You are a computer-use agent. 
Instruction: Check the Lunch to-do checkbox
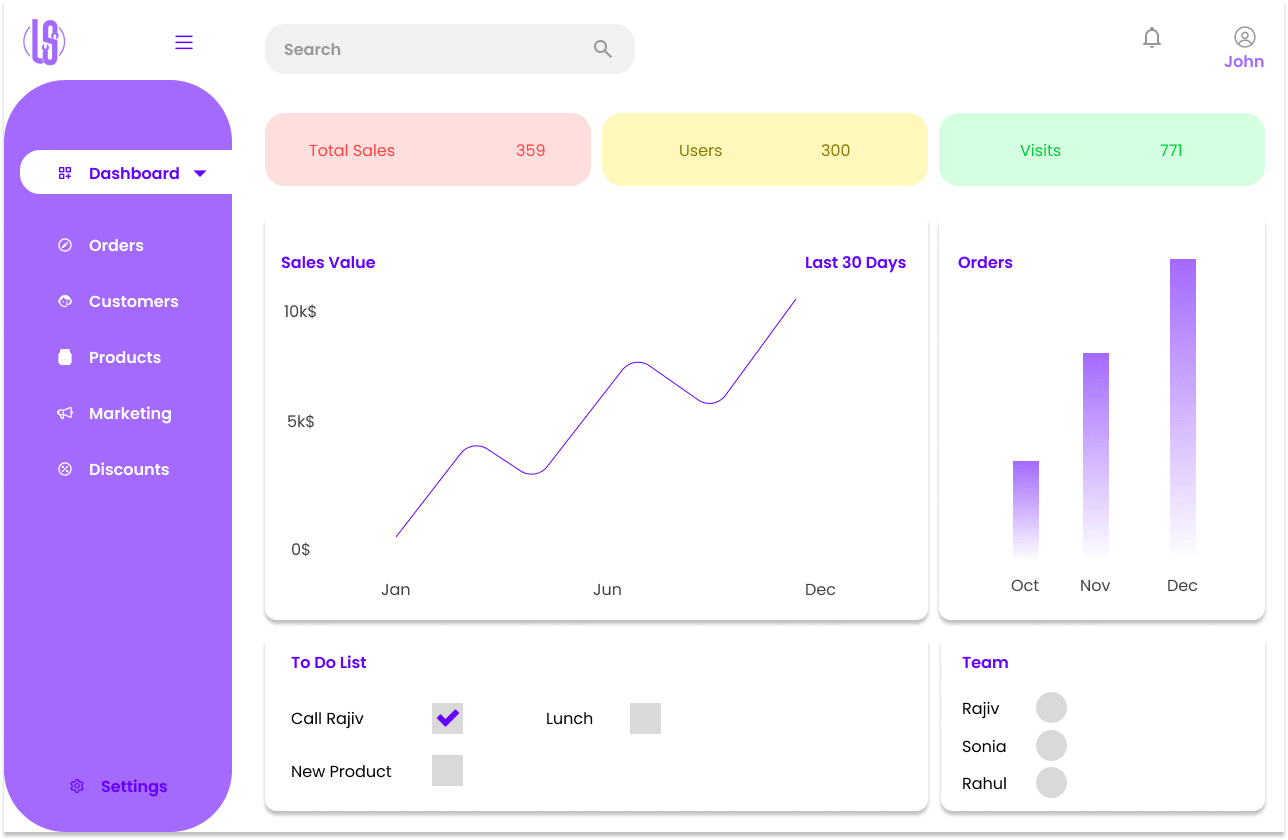645,718
